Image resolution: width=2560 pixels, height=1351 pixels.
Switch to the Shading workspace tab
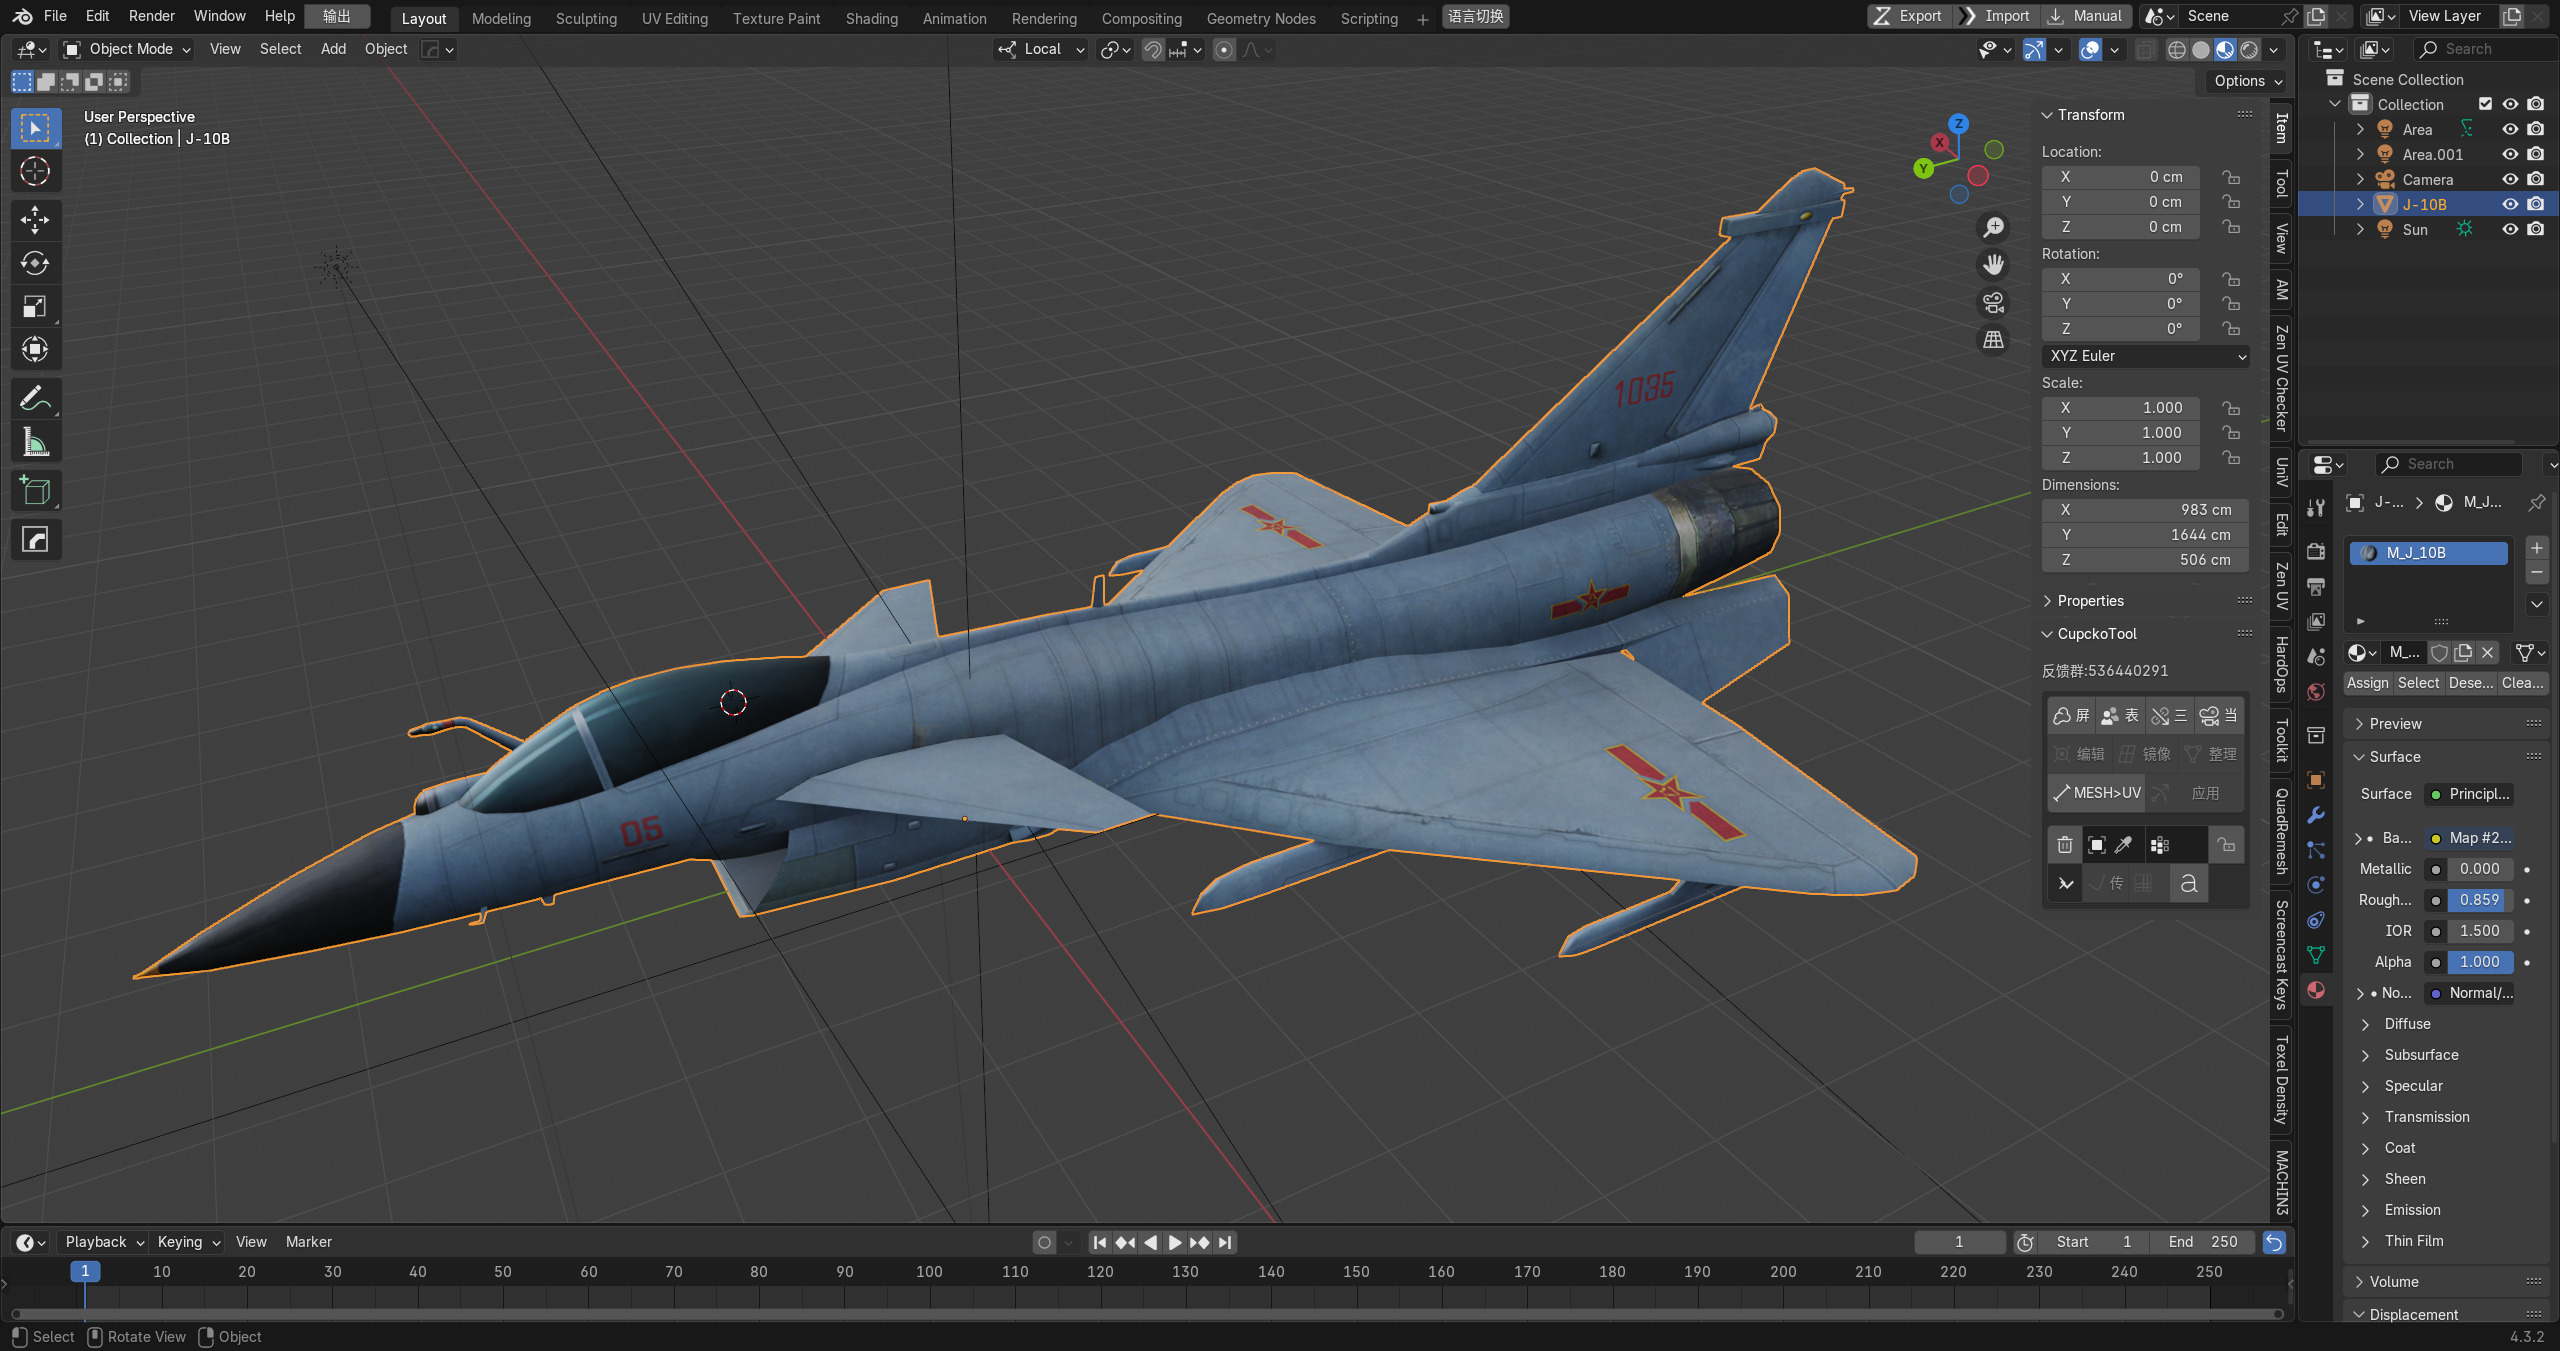click(871, 18)
